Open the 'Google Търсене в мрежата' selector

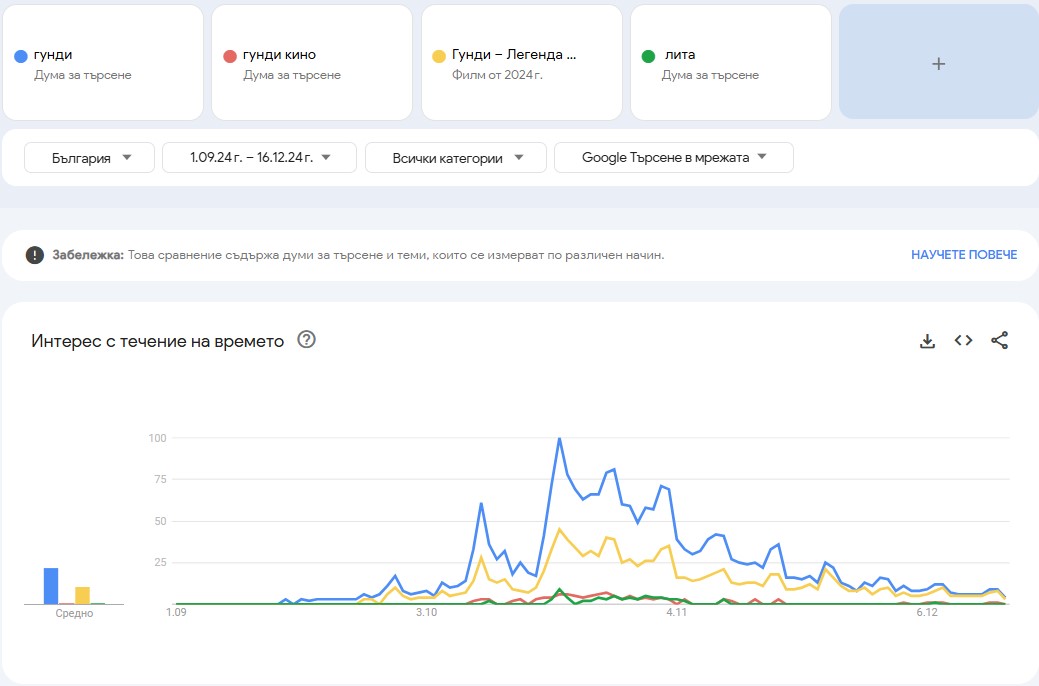pos(673,157)
